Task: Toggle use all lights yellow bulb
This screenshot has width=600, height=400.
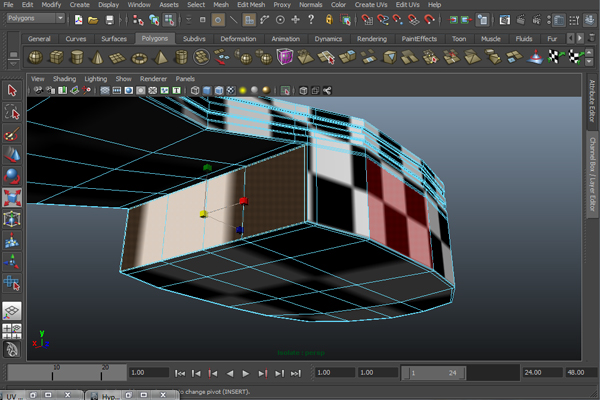Action: 243,90
